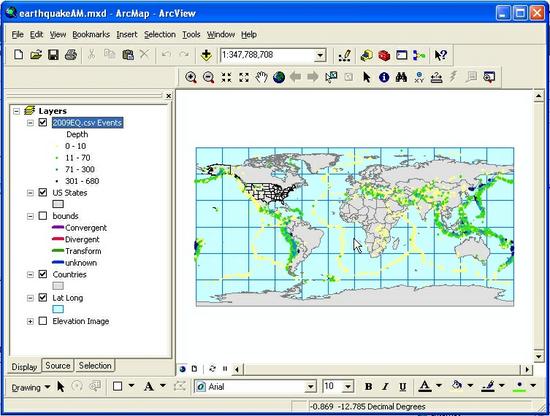Collapse the bounds layer legend
The width and height of the screenshot is (550, 416).
[x=30, y=216]
